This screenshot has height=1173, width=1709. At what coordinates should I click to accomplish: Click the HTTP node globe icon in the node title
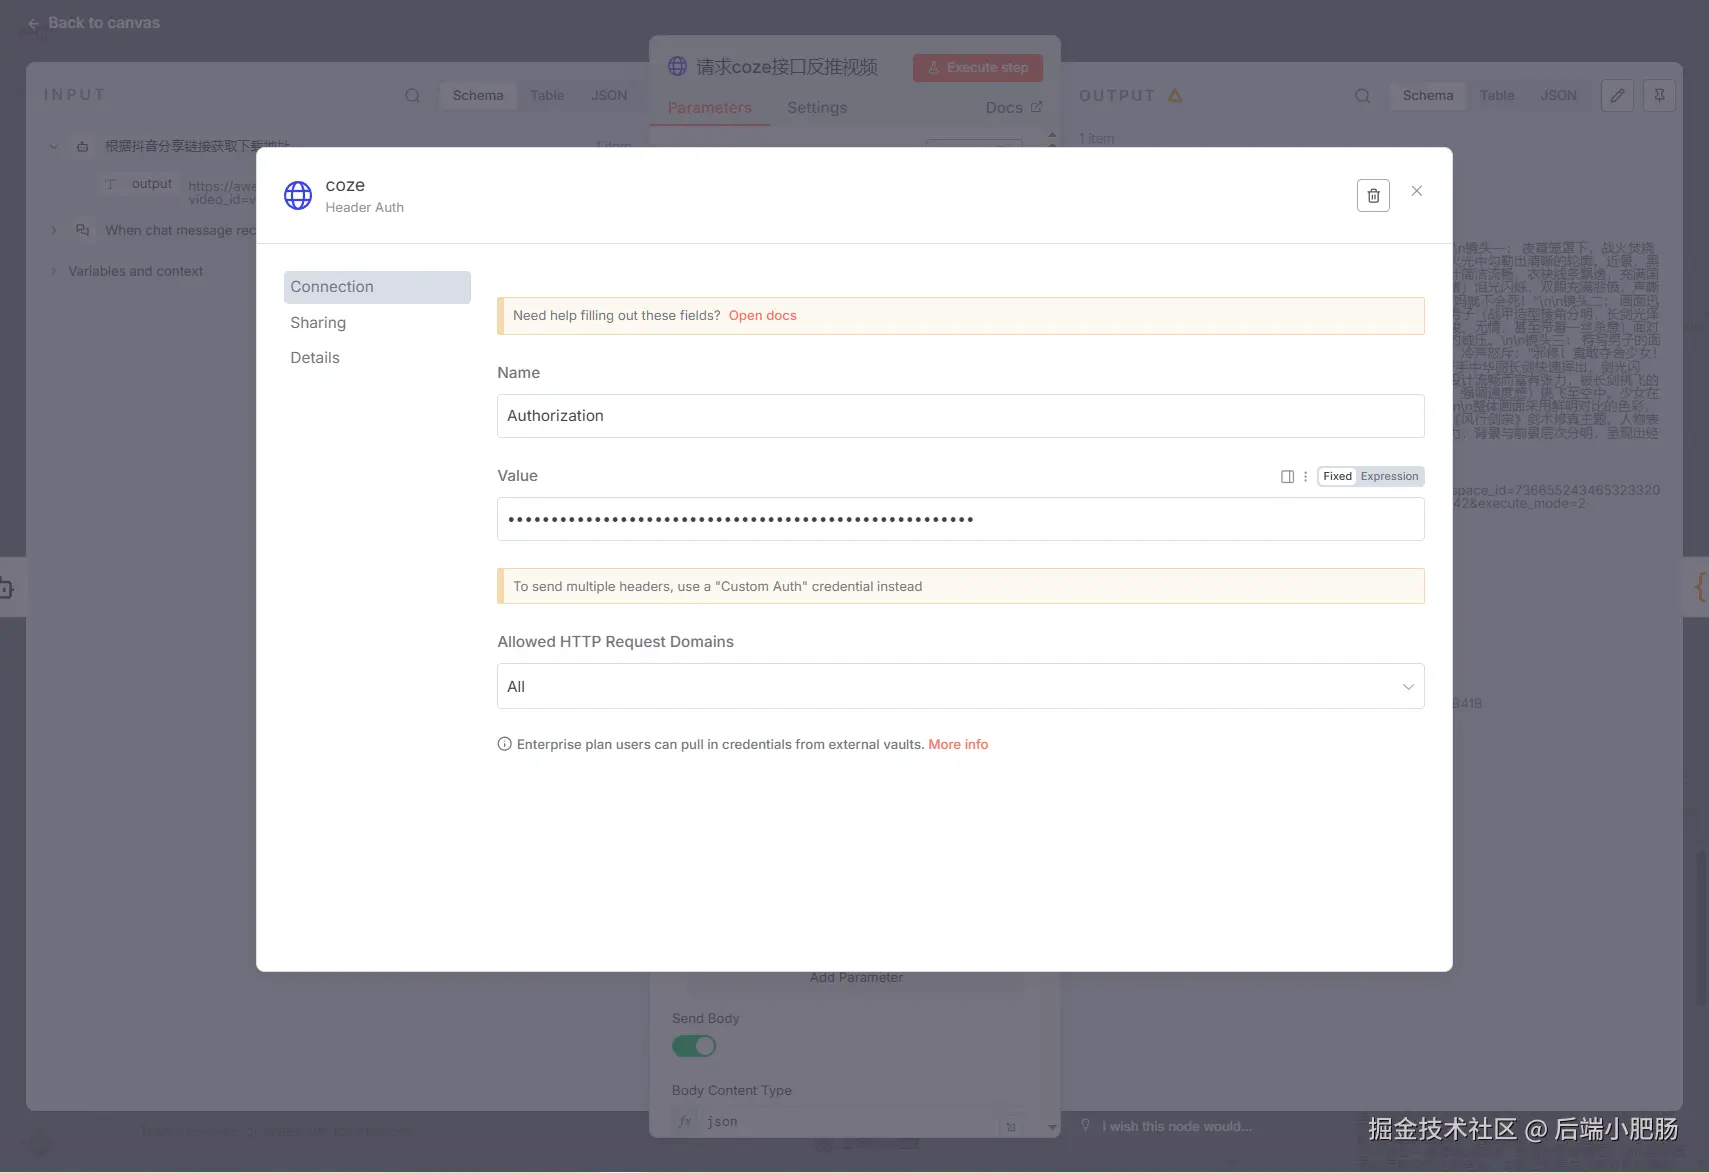(677, 67)
